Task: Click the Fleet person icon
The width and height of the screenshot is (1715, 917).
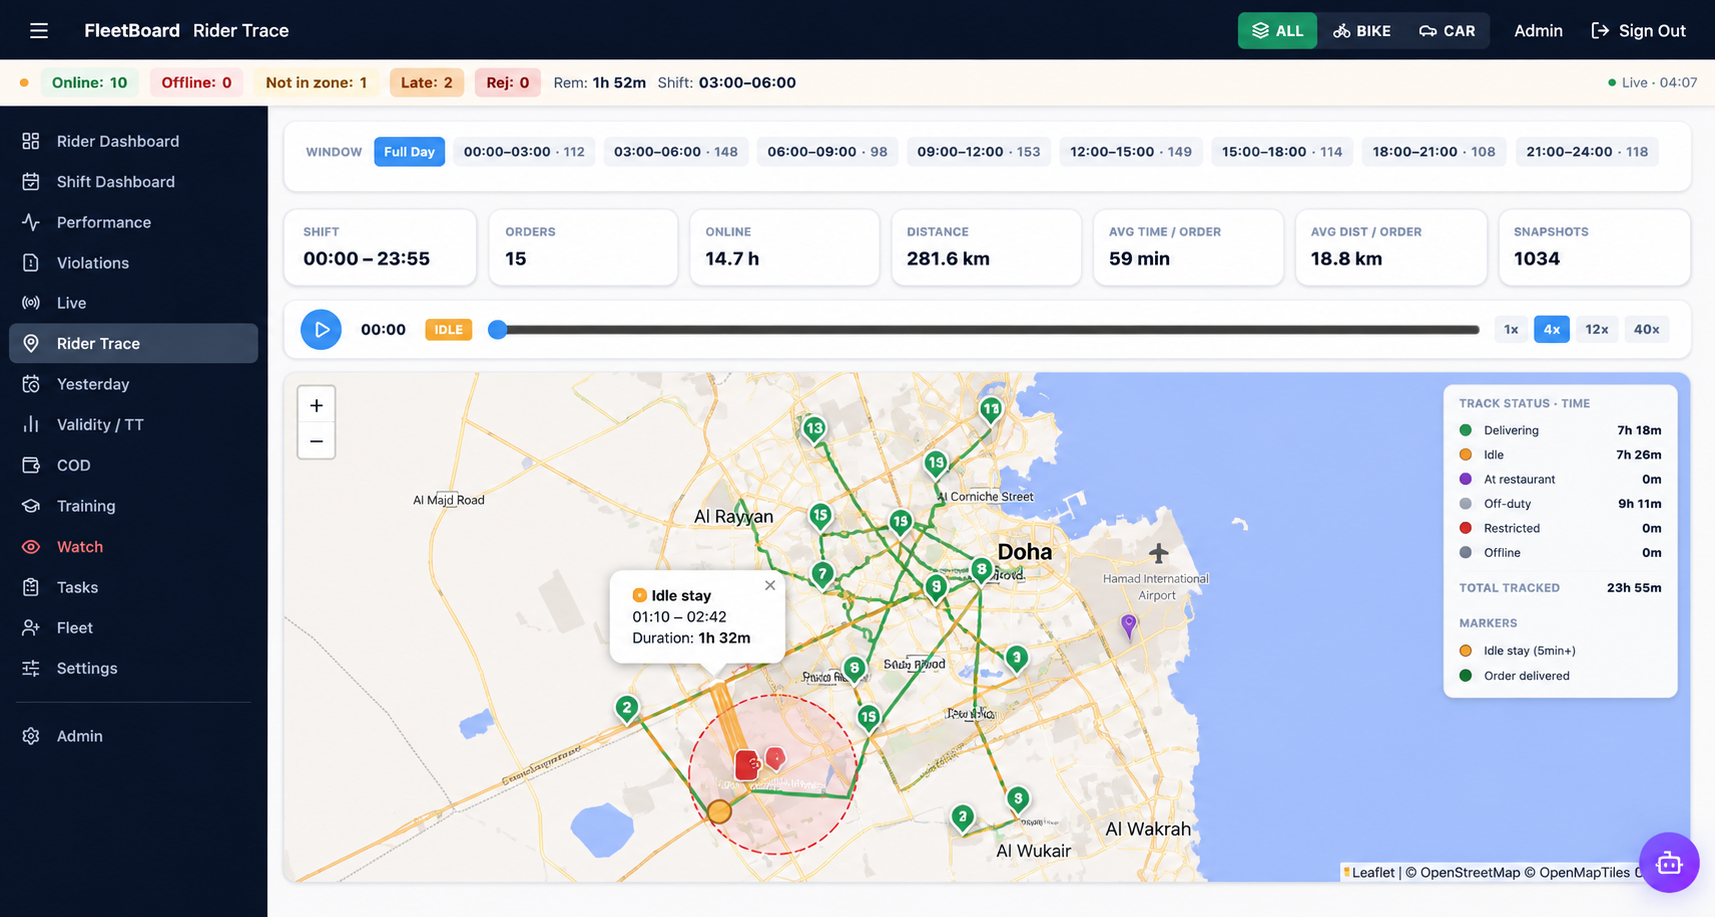Action: pyautogui.click(x=31, y=628)
